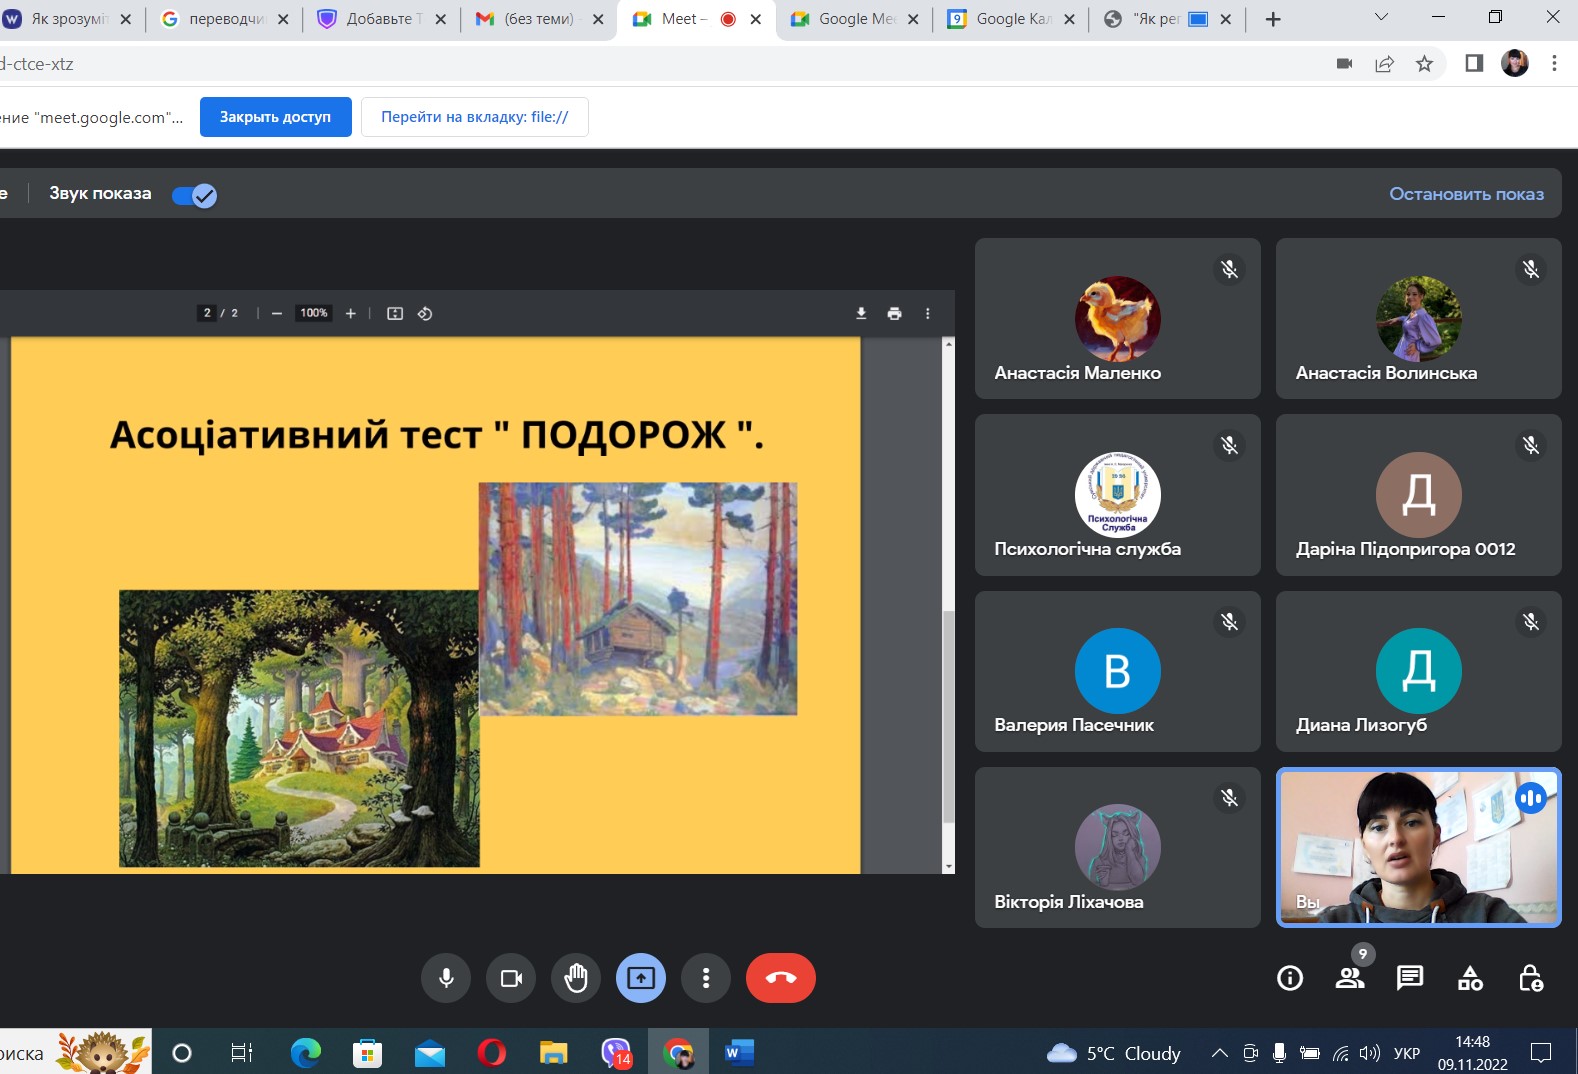The height and width of the screenshot is (1074, 1578).
Task: Raise hand in the meeting
Action: click(576, 978)
